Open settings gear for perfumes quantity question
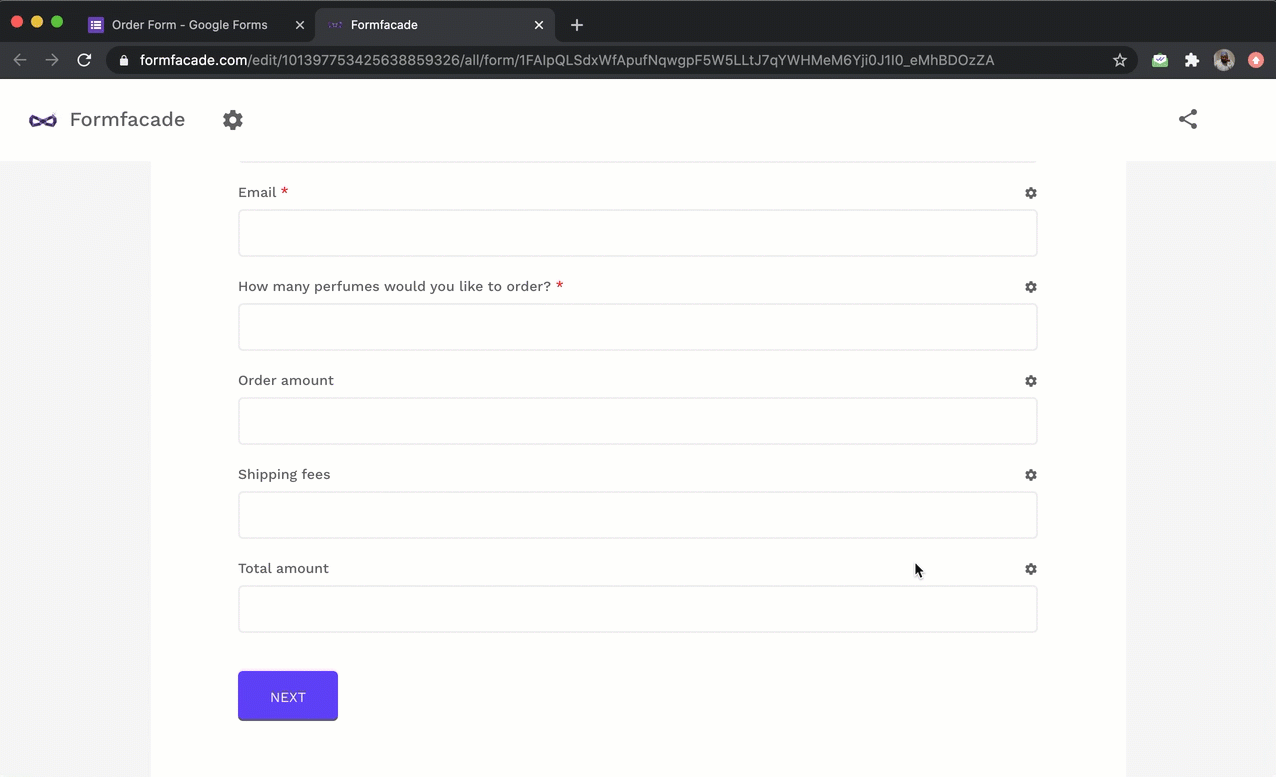The height and width of the screenshot is (777, 1276). (1030, 287)
